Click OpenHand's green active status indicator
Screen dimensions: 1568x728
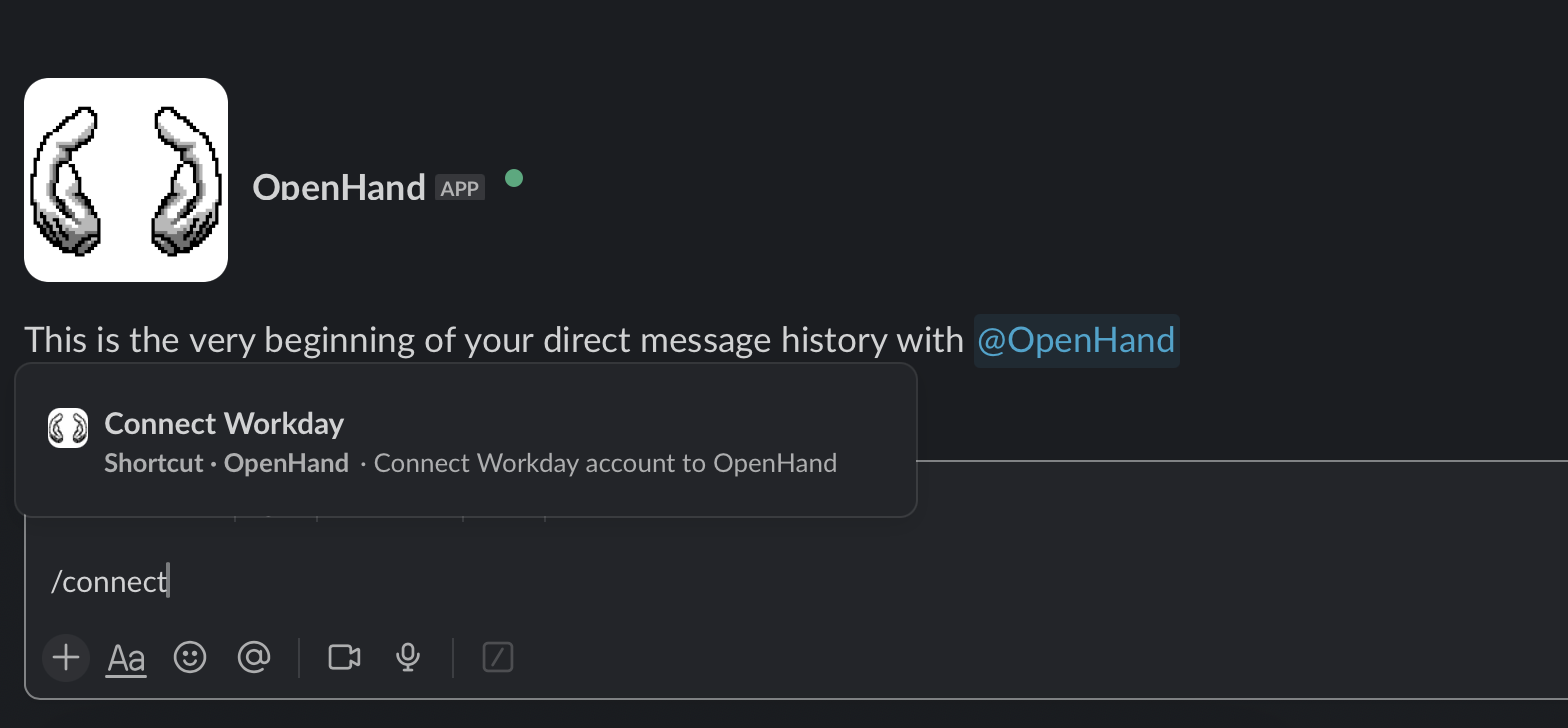pos(514,177)
